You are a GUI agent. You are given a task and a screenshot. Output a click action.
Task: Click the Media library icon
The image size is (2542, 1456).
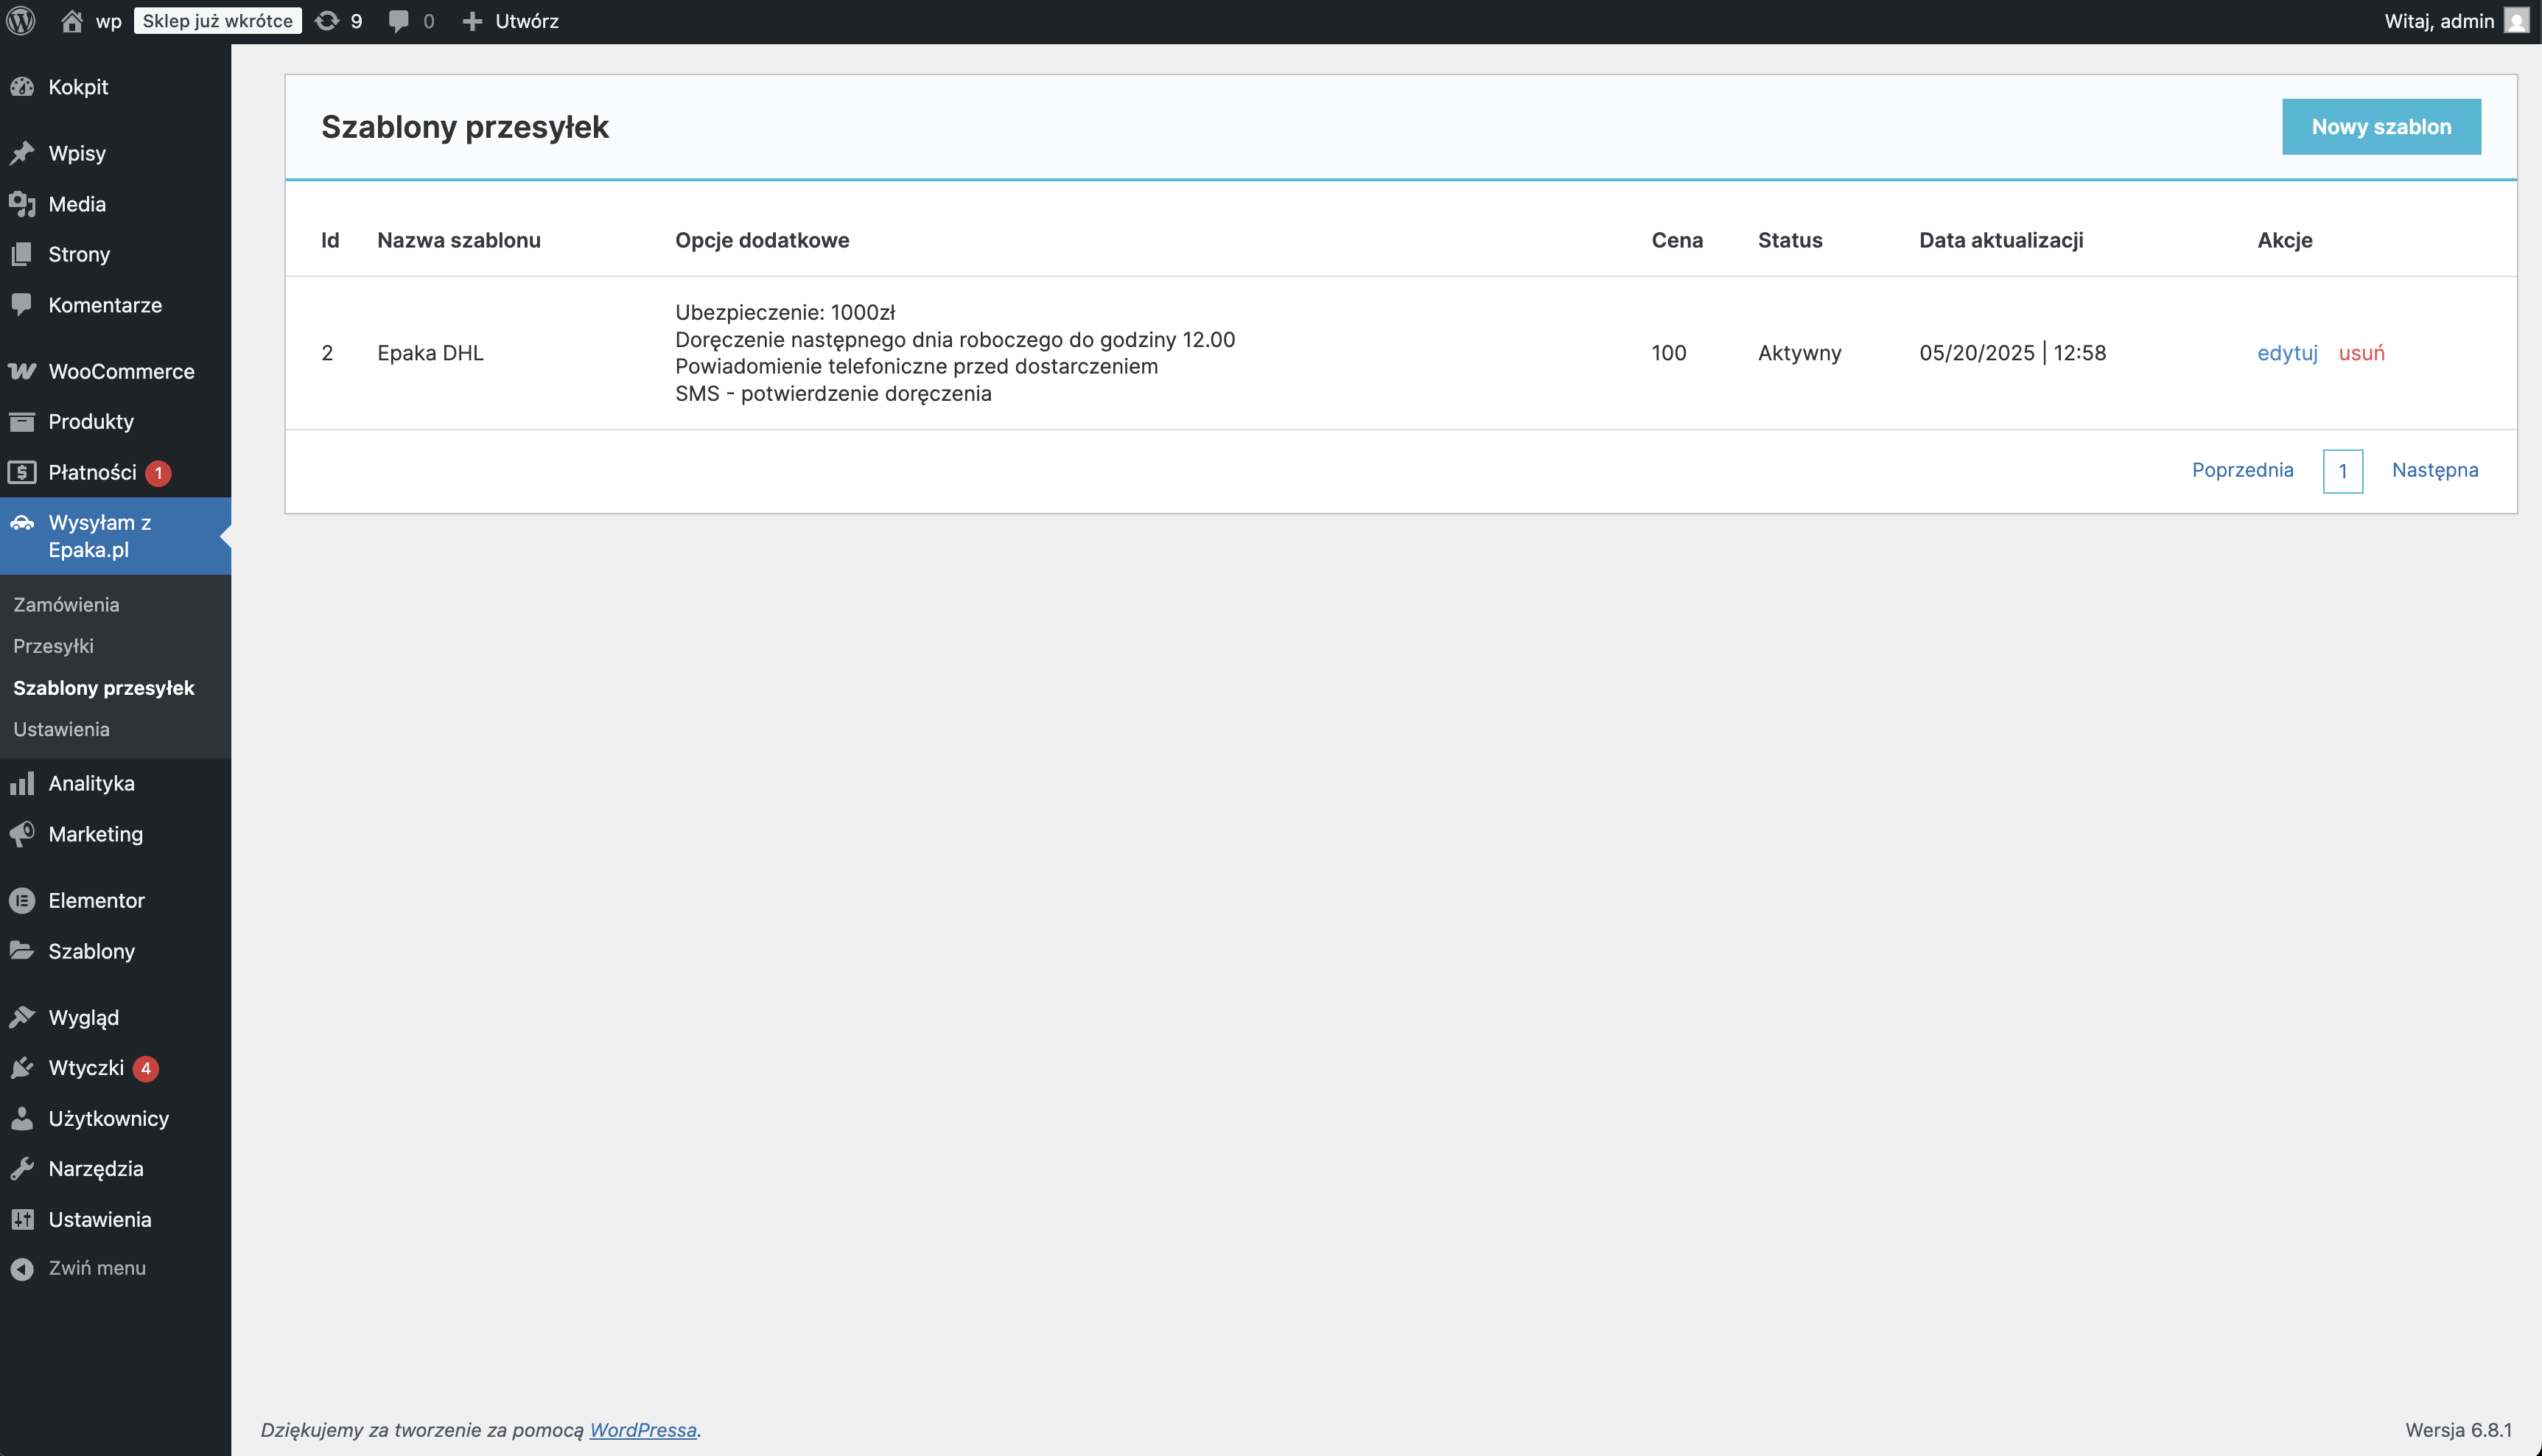pos(22,204)
